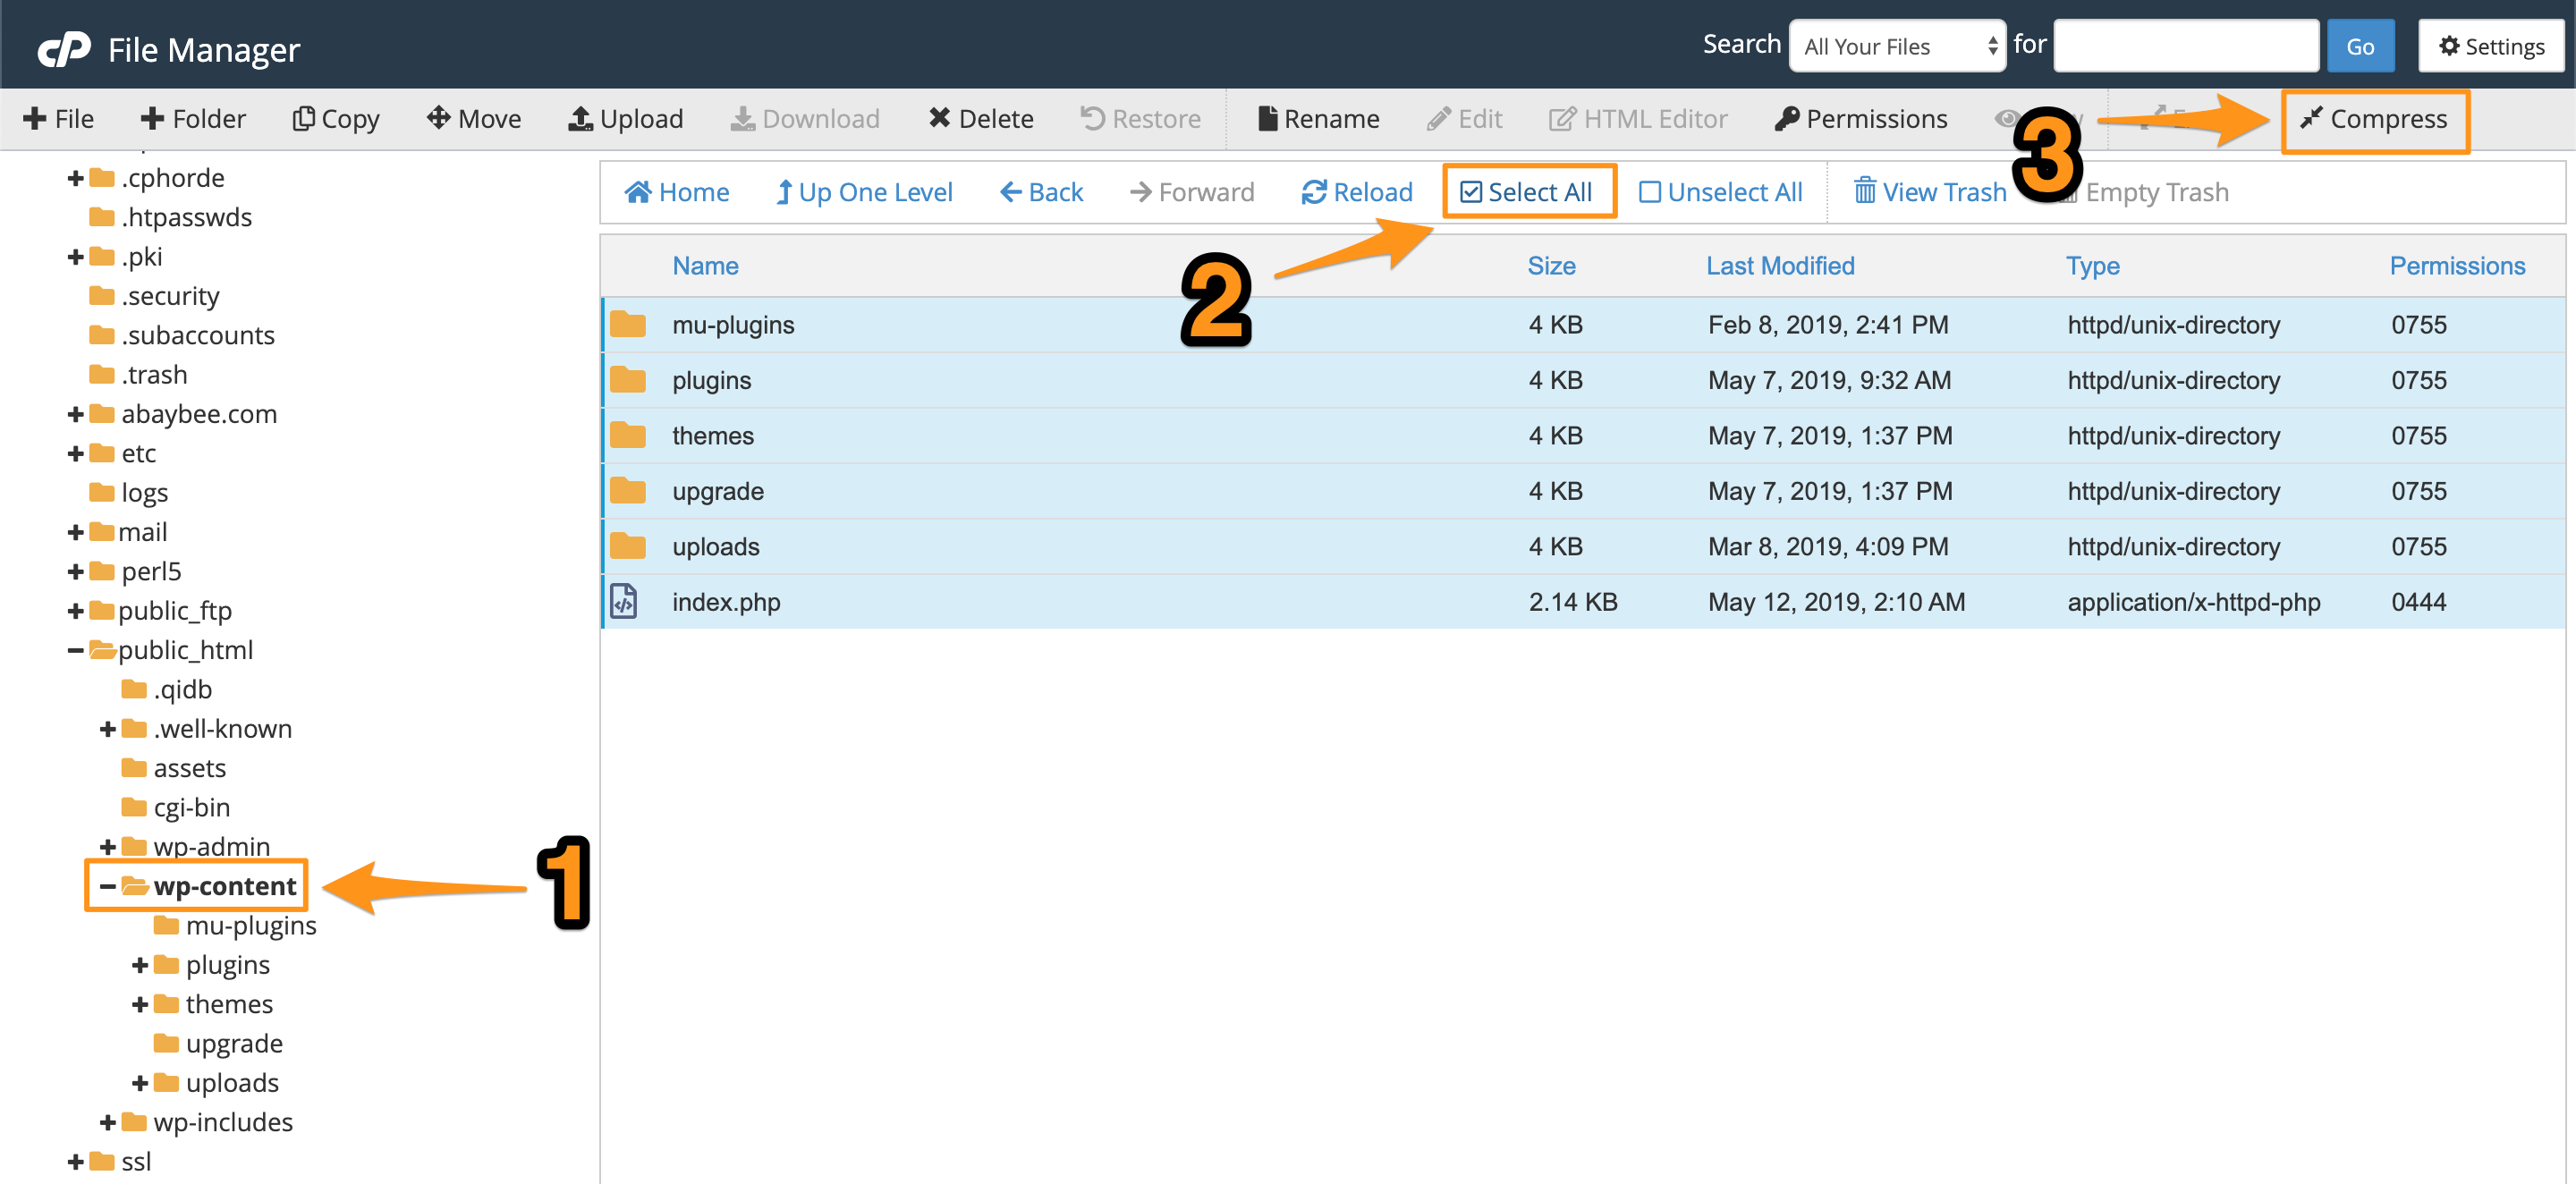The image size is (2576, 1184).
Task: Create a new Folder from toolbar
Action: click(x=193, y=119)
